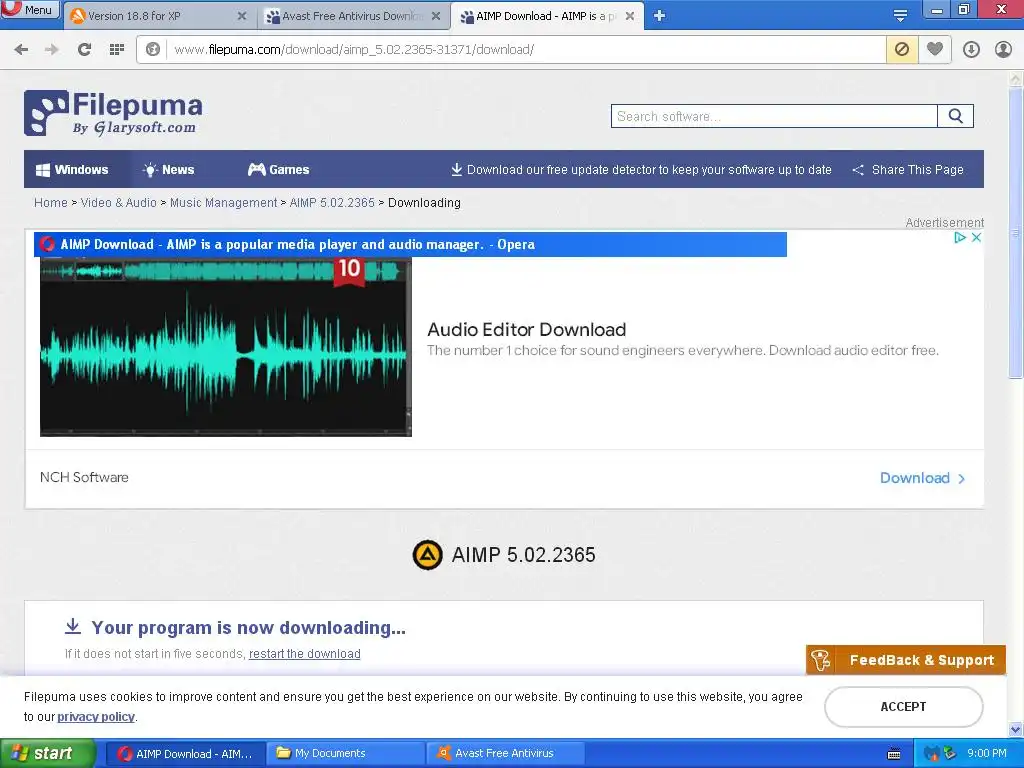This screenshot has width=1024, height=768.
Task: Open the privacy policy link
Action: click(96, 717)
